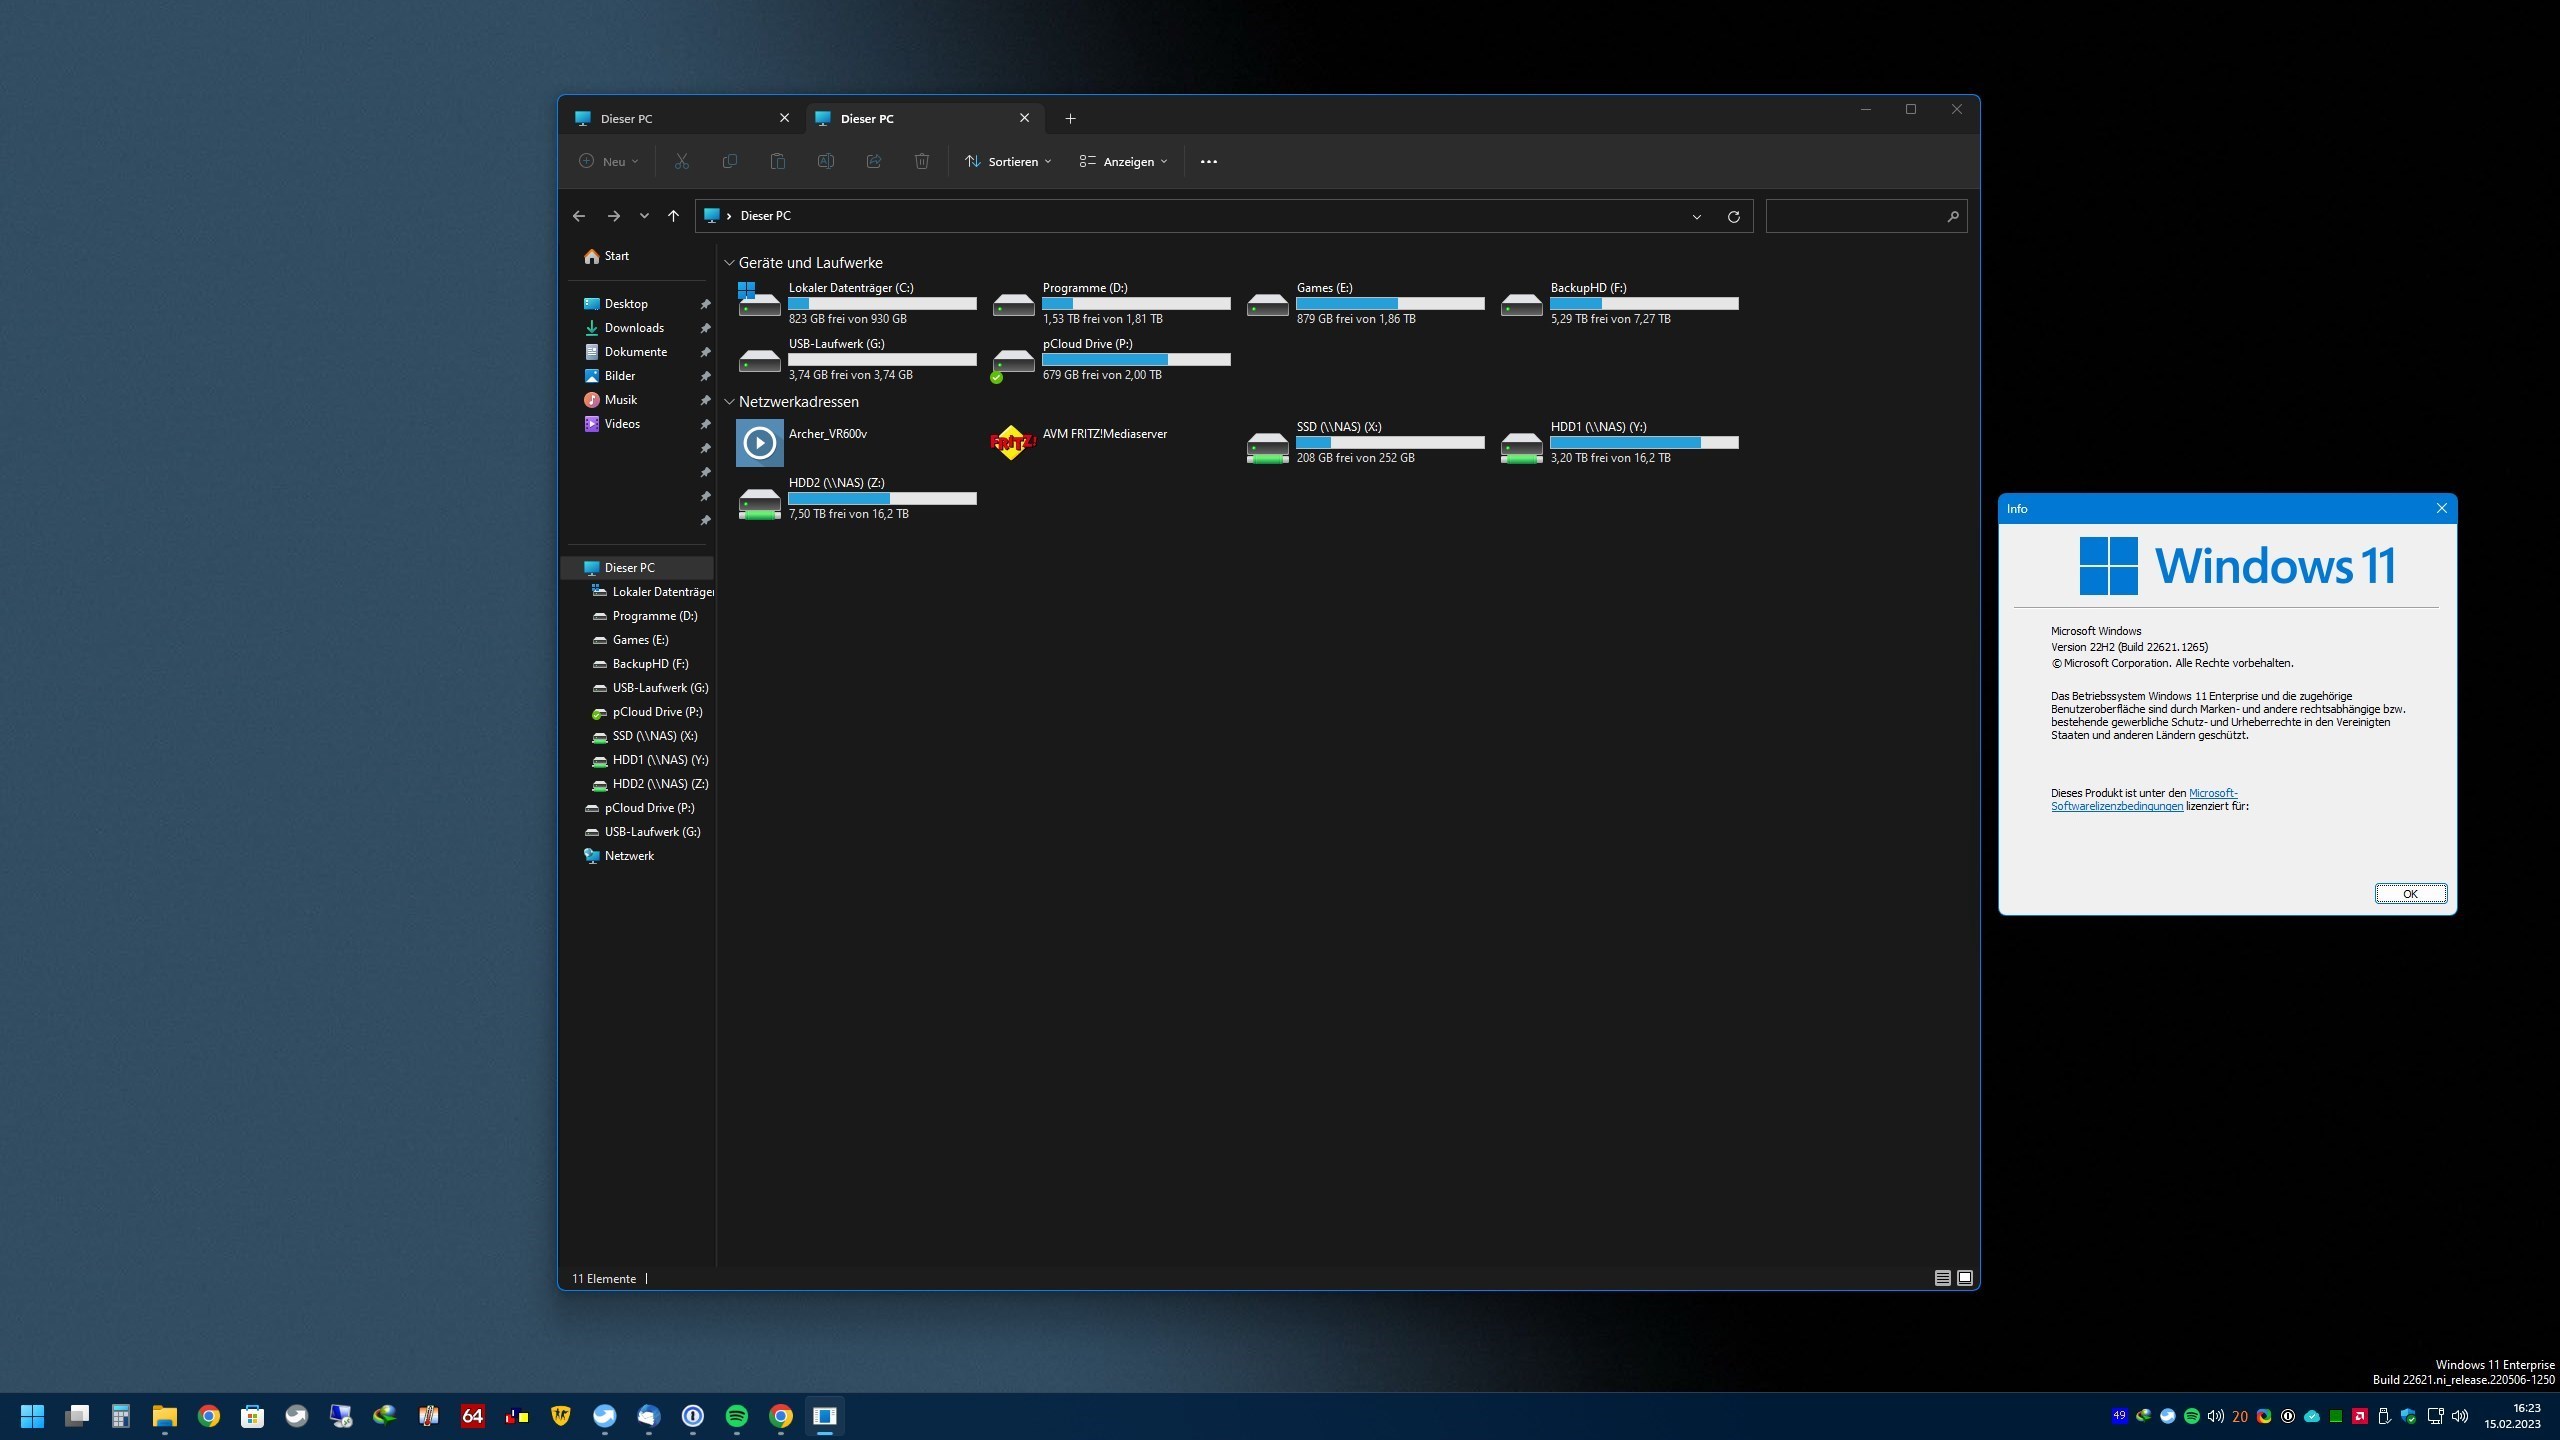
Task: Collapse the Geräte und Laufwerke group
Action: pyautogui.click(x=729, y=263)
